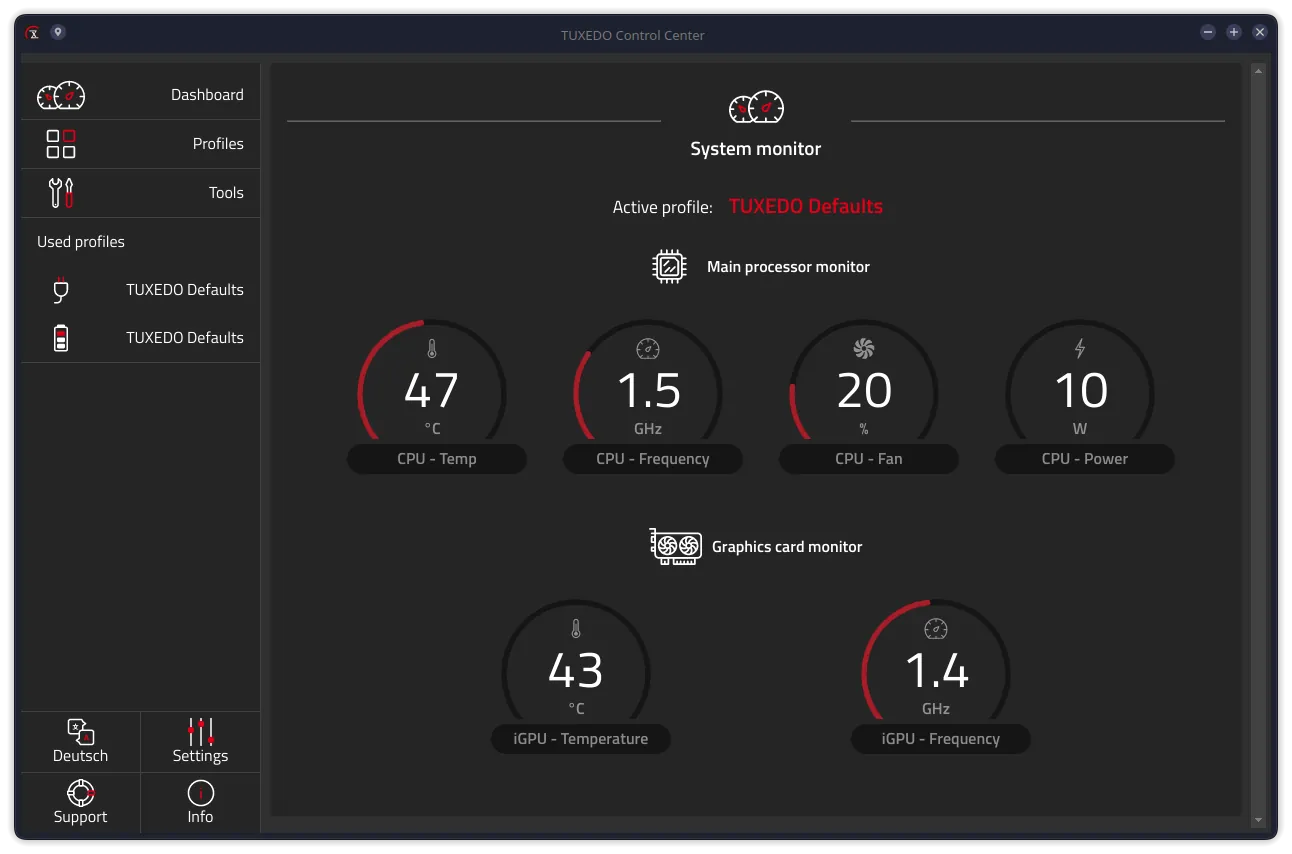The width and height of the screenshot is (1292, 854).
Task: Open the Dashboard menu label
Action: [207, 95]
